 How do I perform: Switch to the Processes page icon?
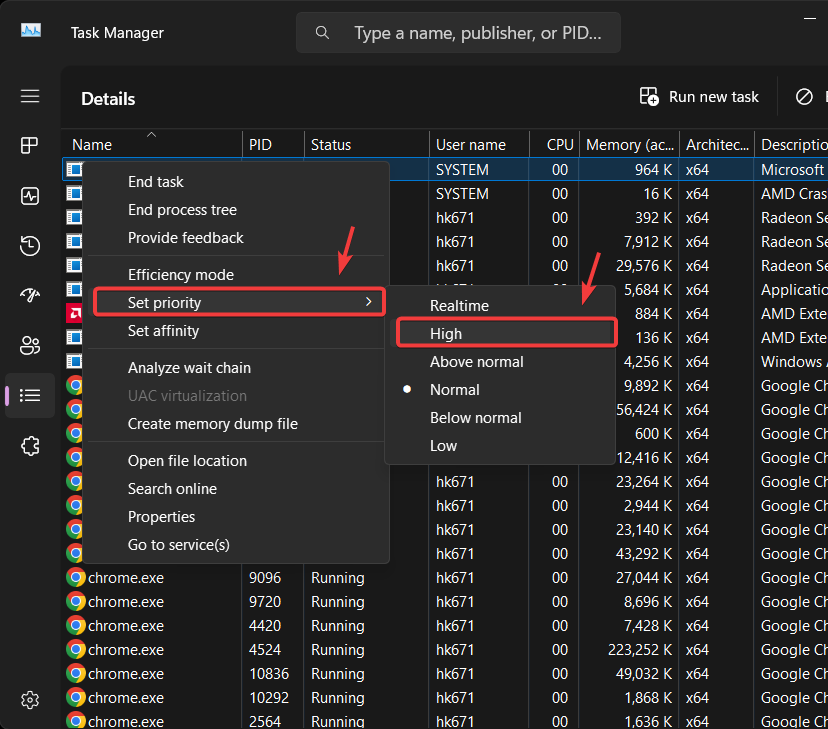click(x=30, y=146)
